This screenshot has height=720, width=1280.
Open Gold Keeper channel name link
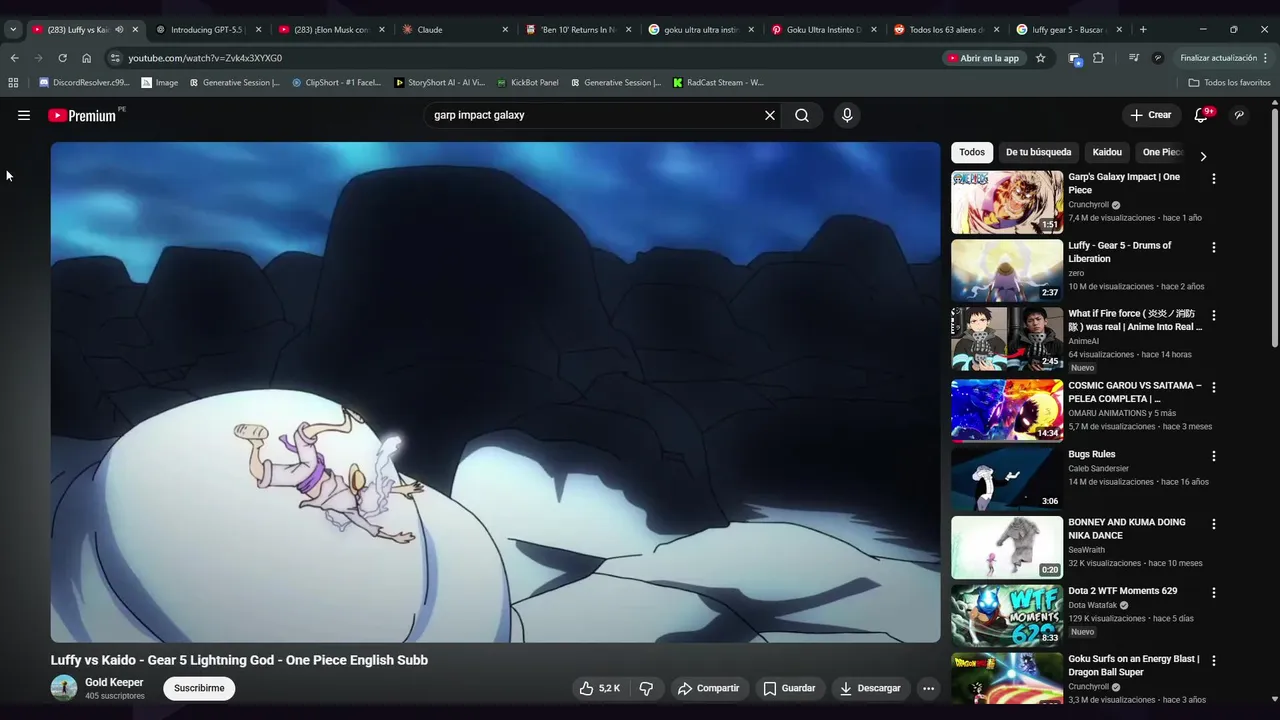coord(114,682)
